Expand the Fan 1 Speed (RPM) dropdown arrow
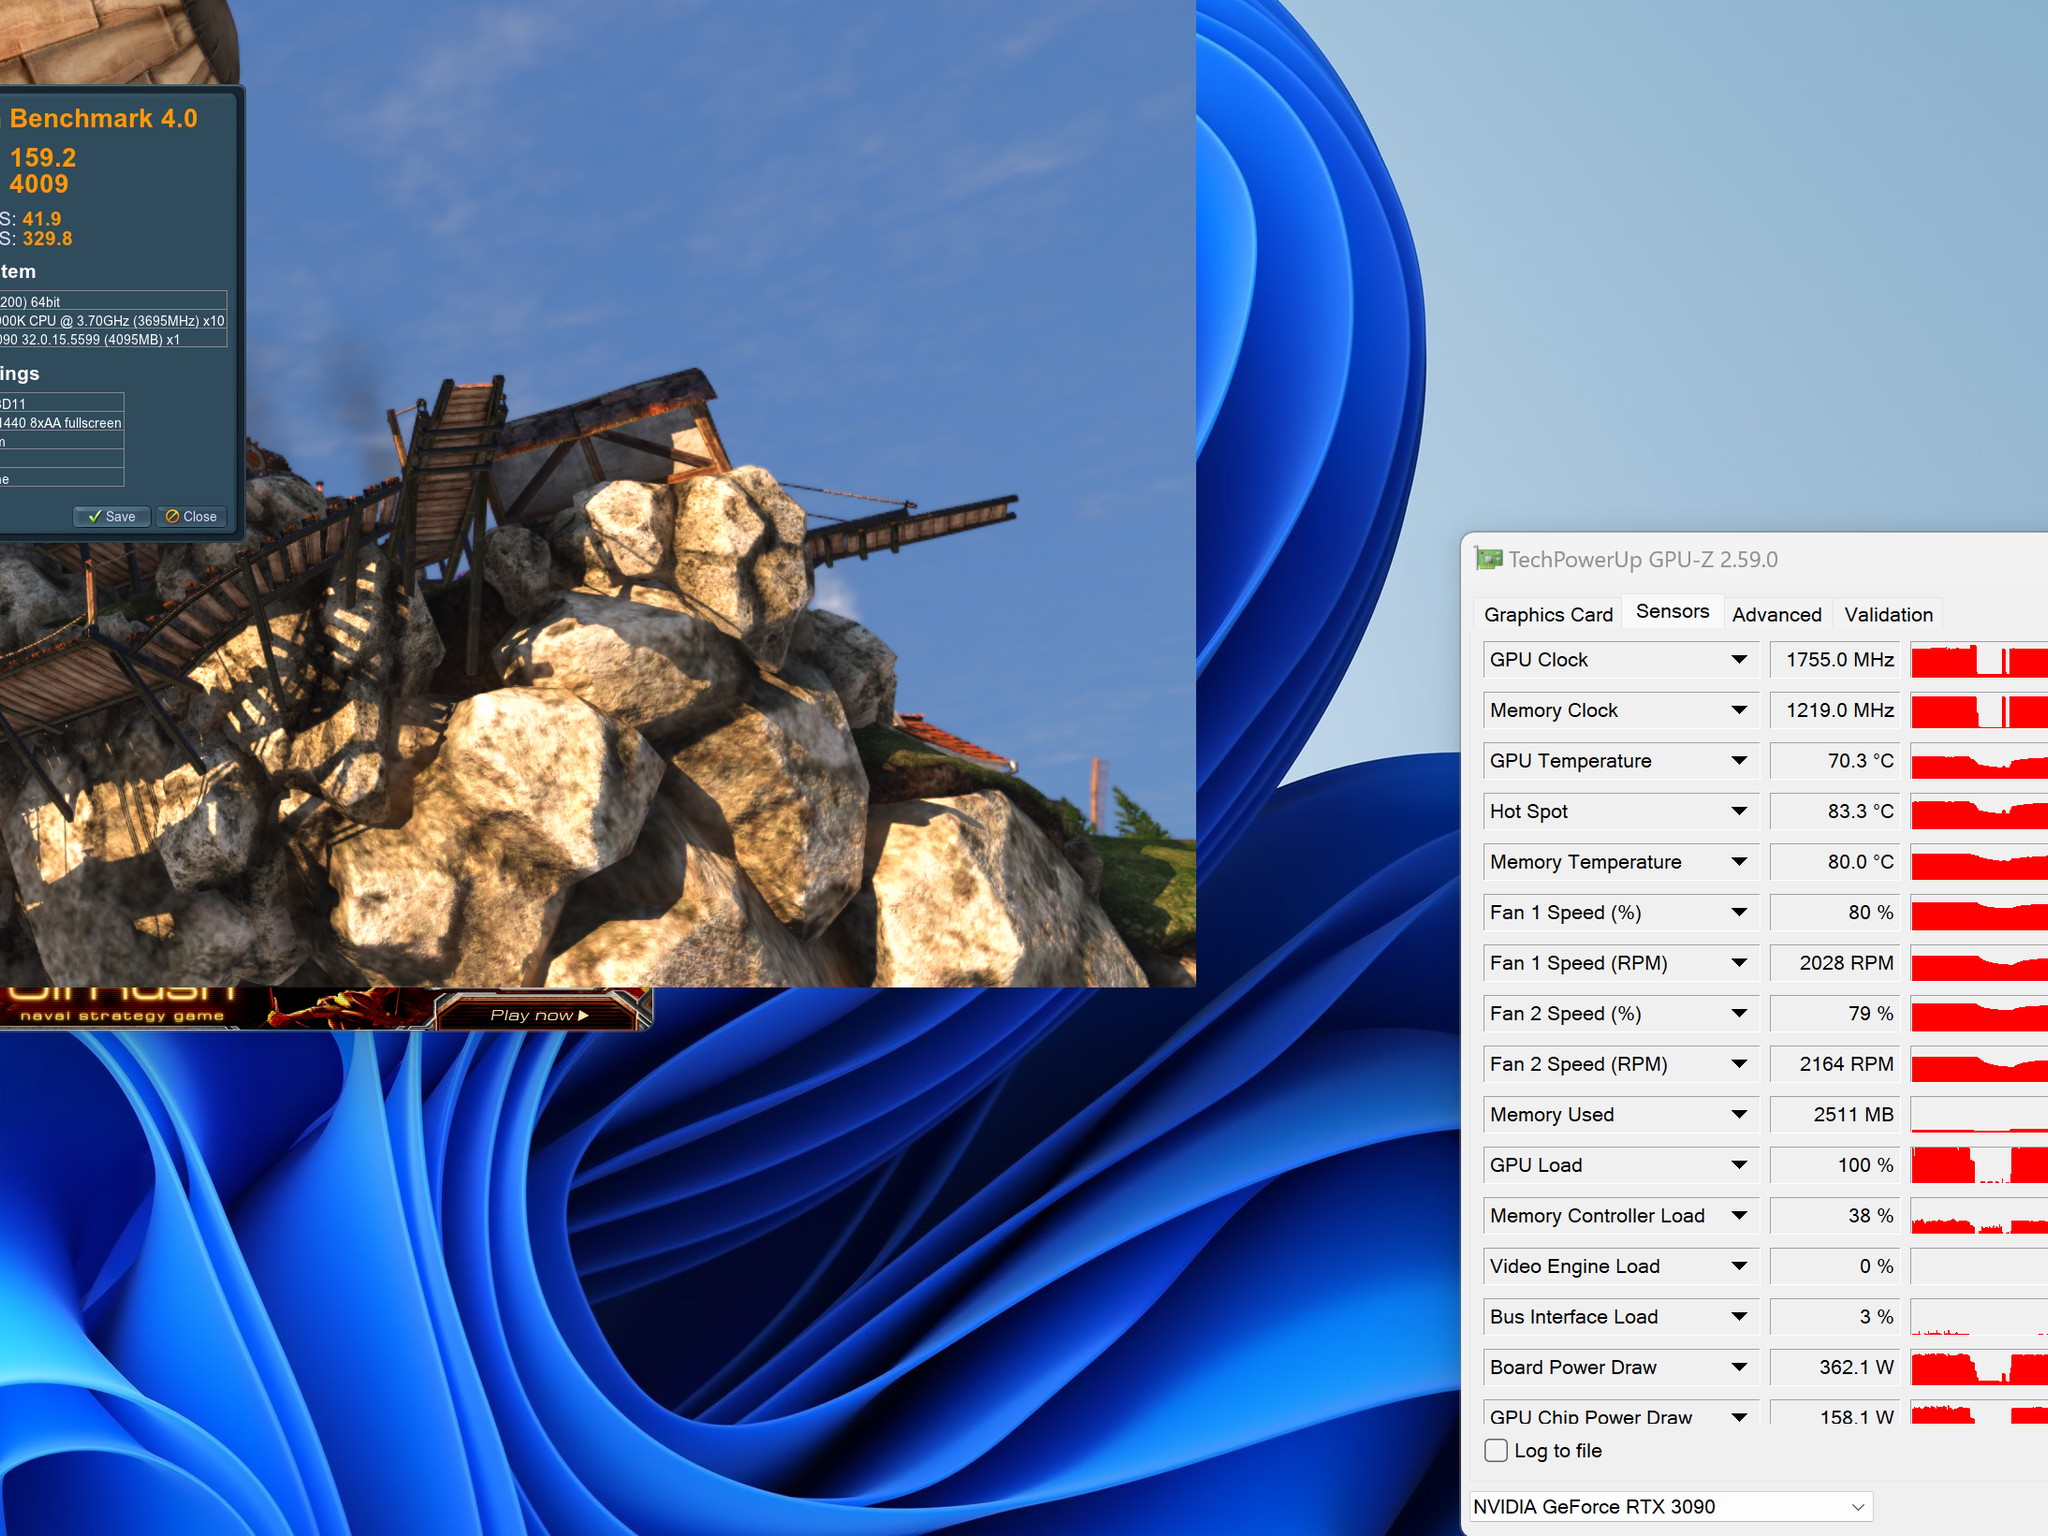 (x=1739, y=963)
